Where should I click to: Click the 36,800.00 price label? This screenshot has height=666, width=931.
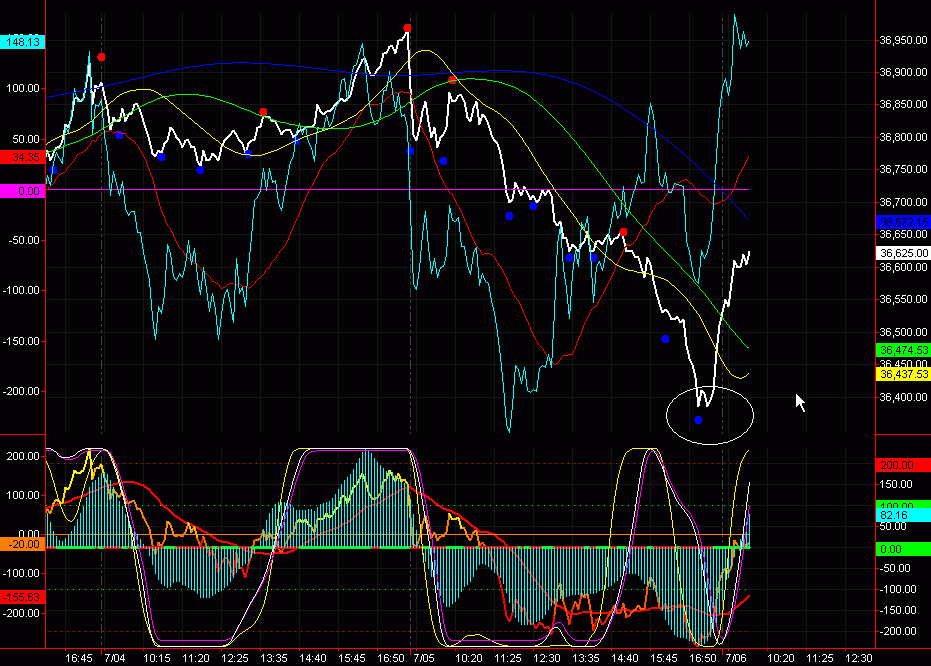(x=903, y=137)
